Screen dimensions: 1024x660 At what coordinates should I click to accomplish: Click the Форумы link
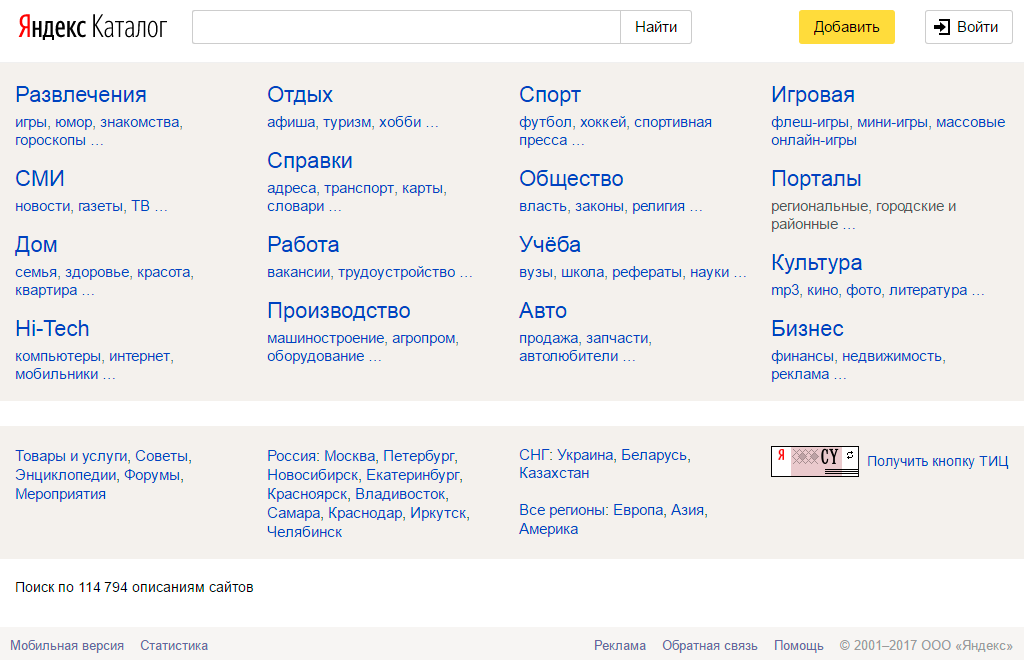152,475
